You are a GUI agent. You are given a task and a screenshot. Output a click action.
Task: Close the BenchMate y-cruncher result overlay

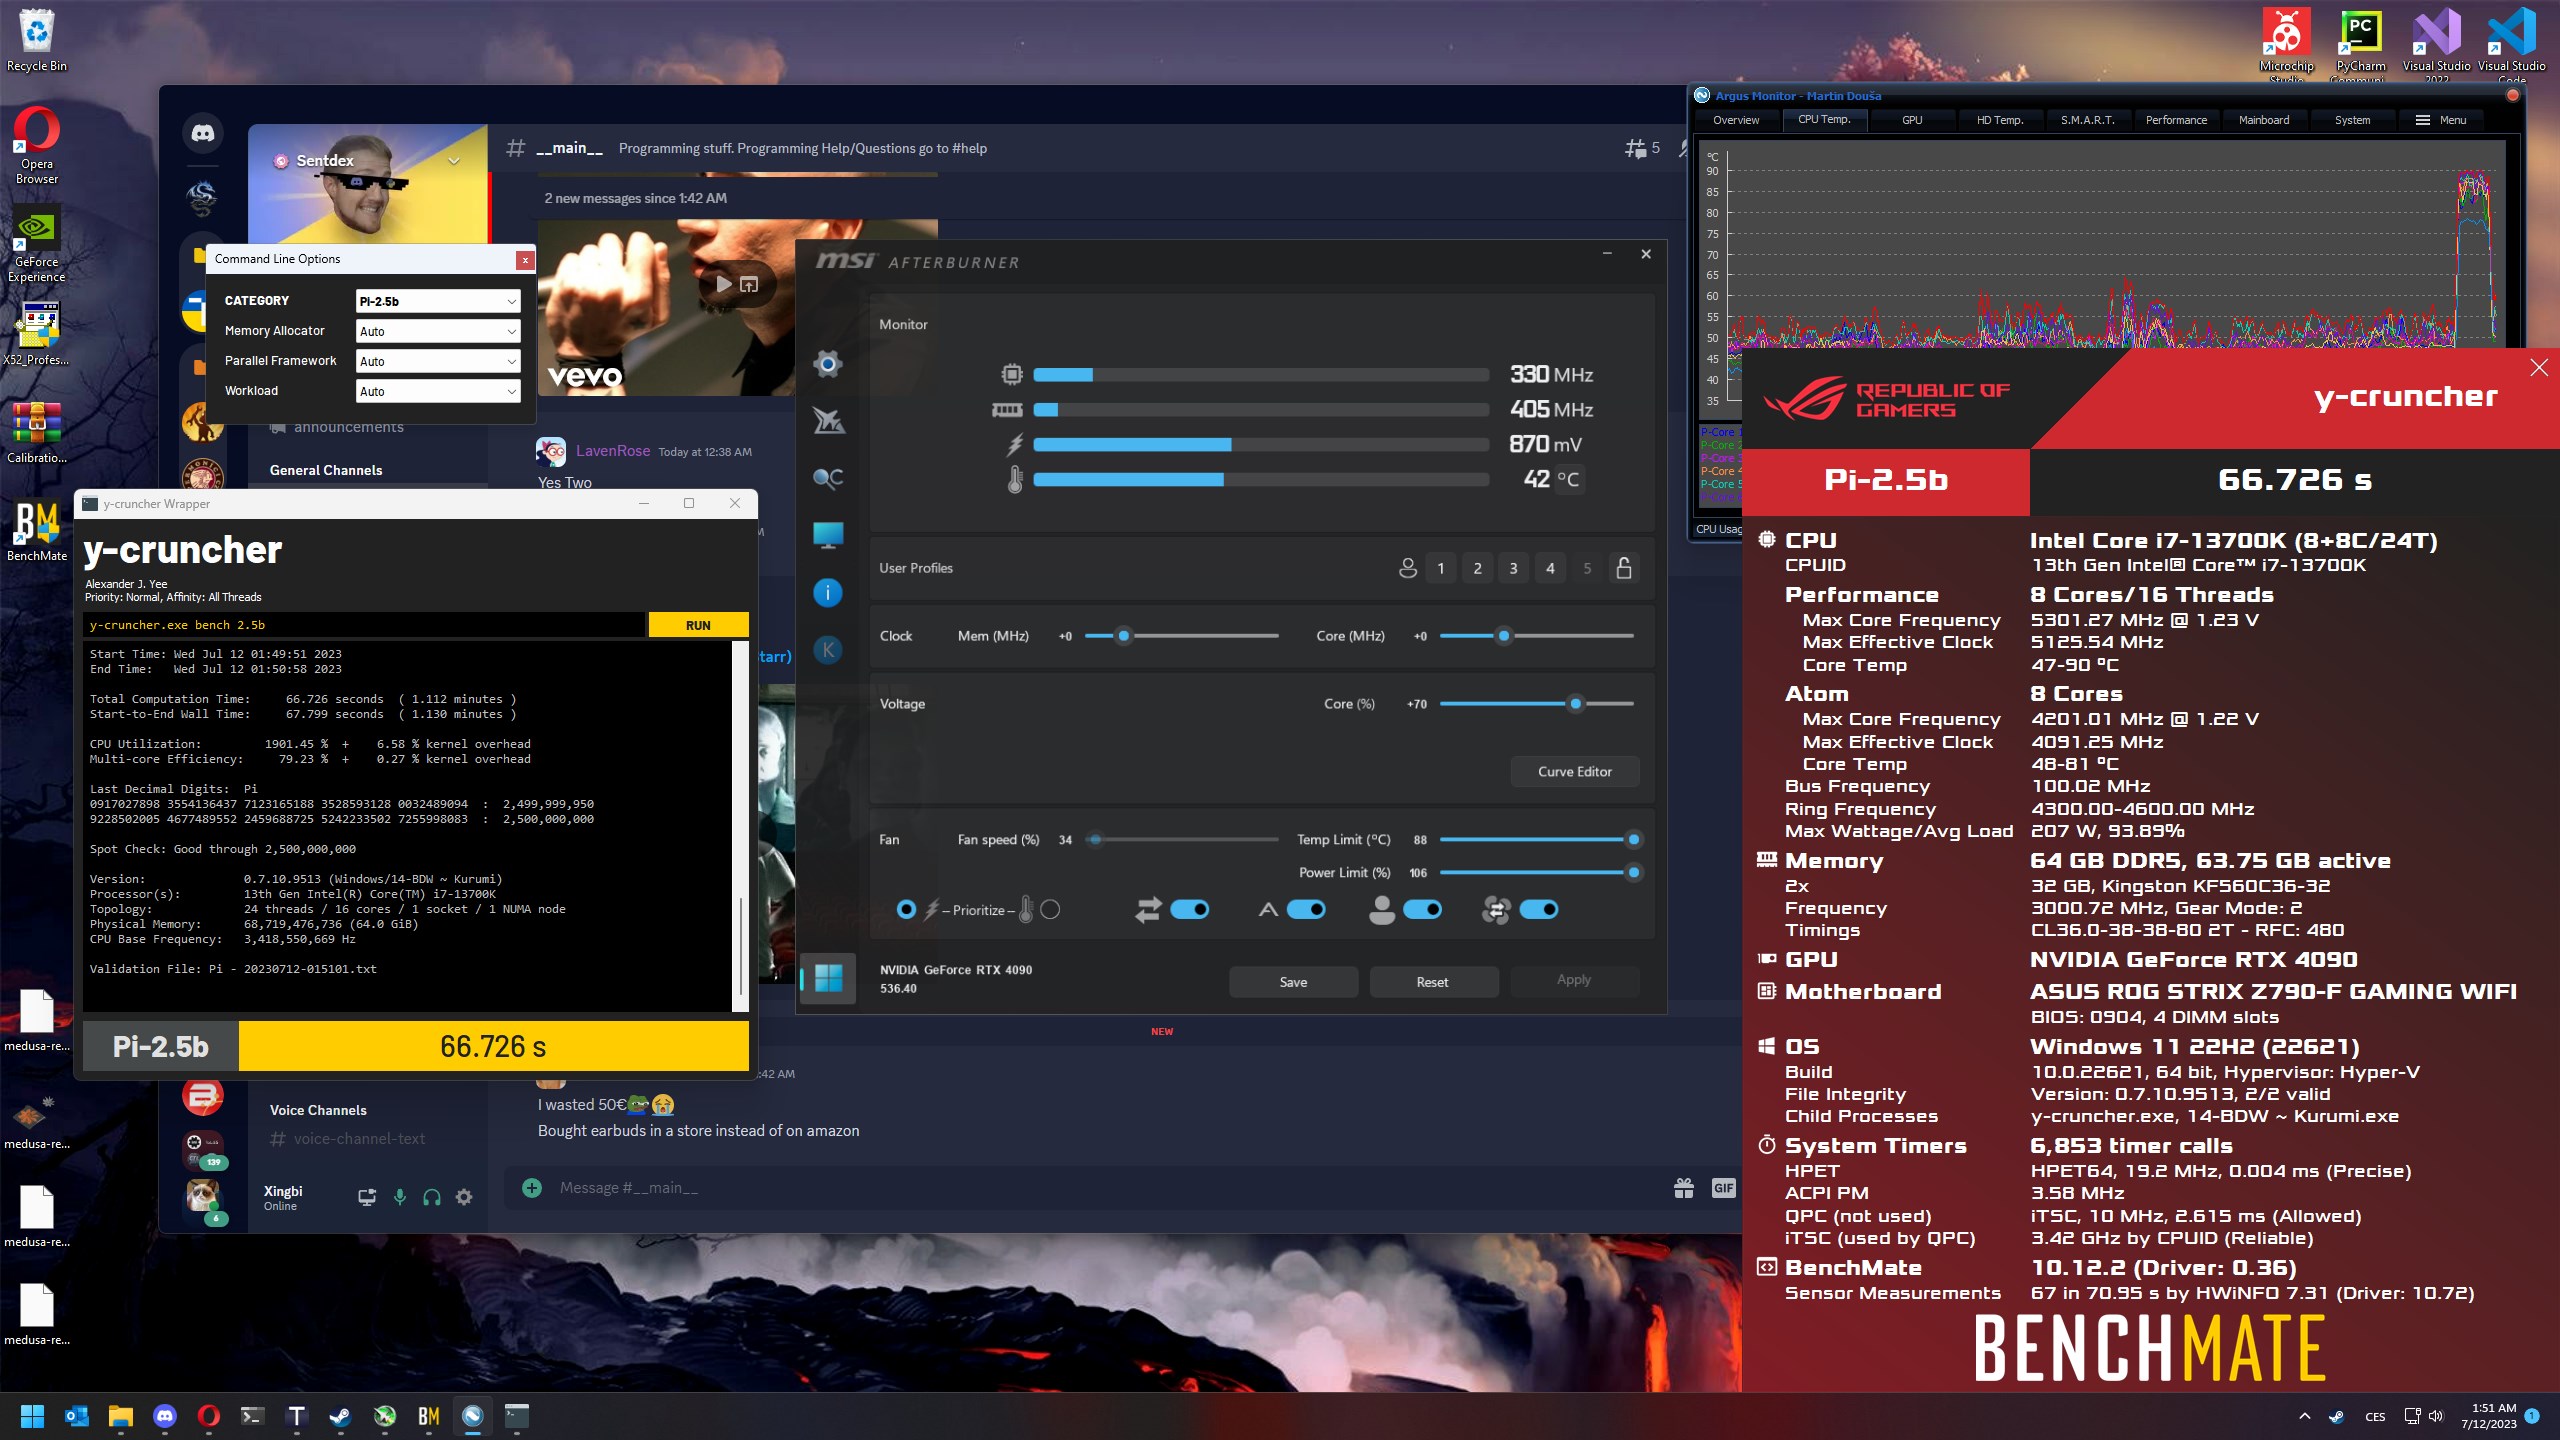click(2539, 368)
